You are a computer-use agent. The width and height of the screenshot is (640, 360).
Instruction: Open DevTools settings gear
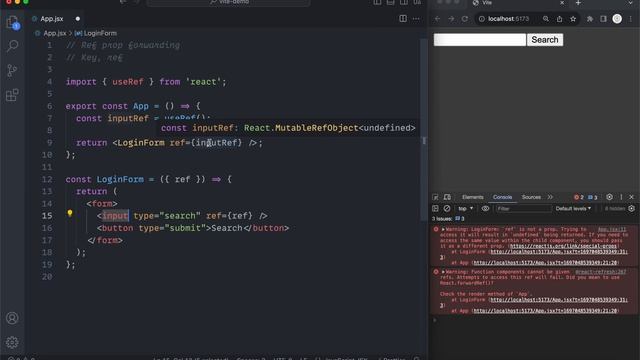pyautogui.click(x=609, y=197)
